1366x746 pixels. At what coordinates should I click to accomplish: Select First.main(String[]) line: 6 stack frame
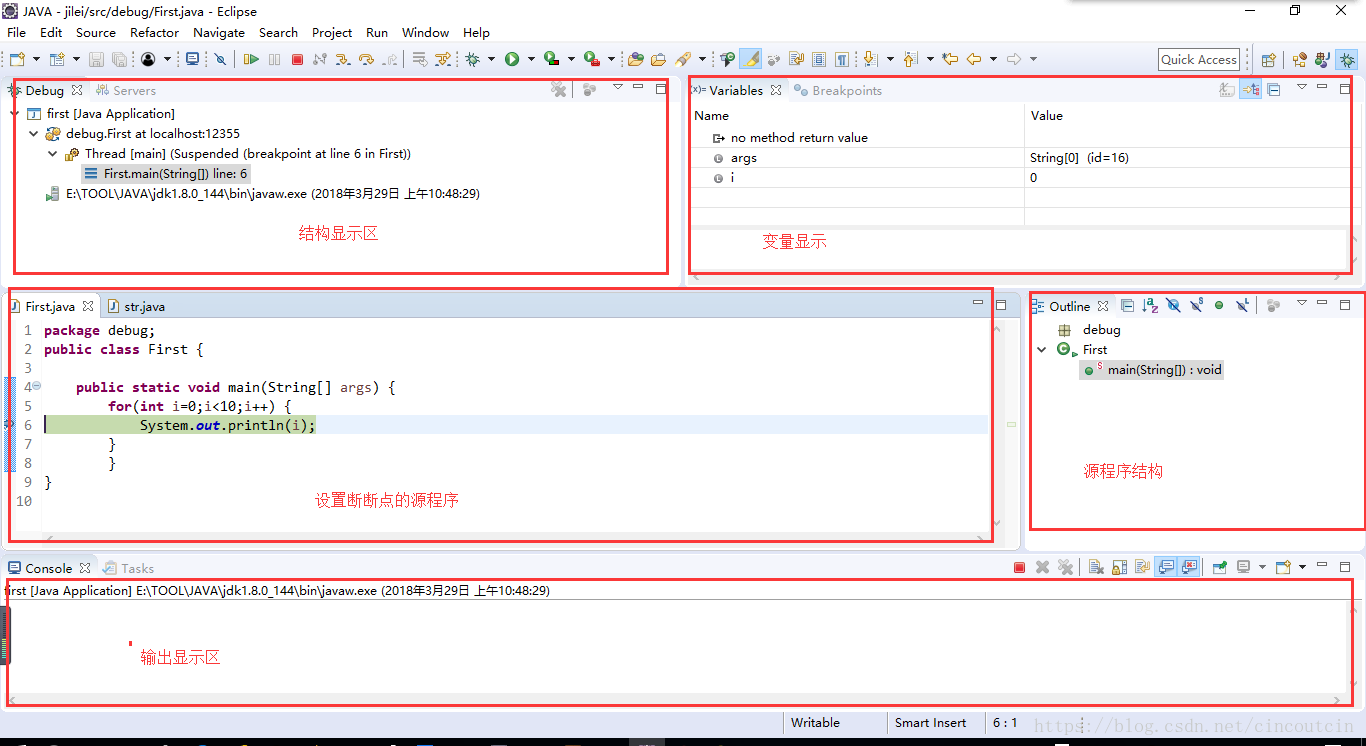175,174
